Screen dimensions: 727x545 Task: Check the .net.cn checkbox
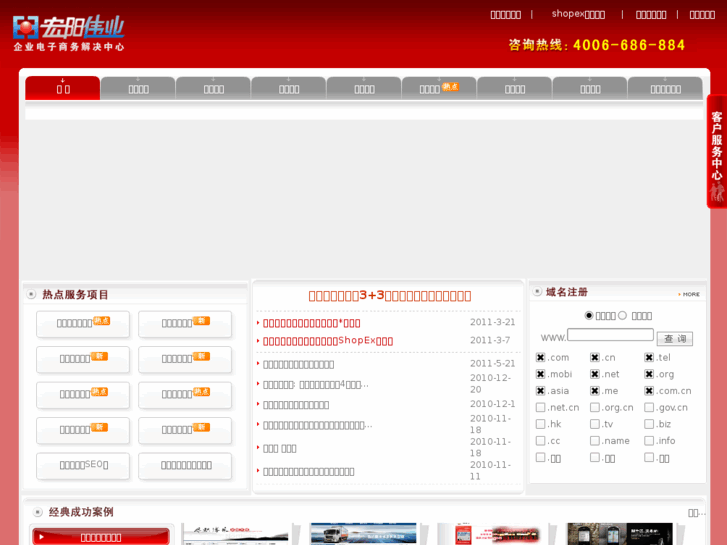[x=540, y=407]
